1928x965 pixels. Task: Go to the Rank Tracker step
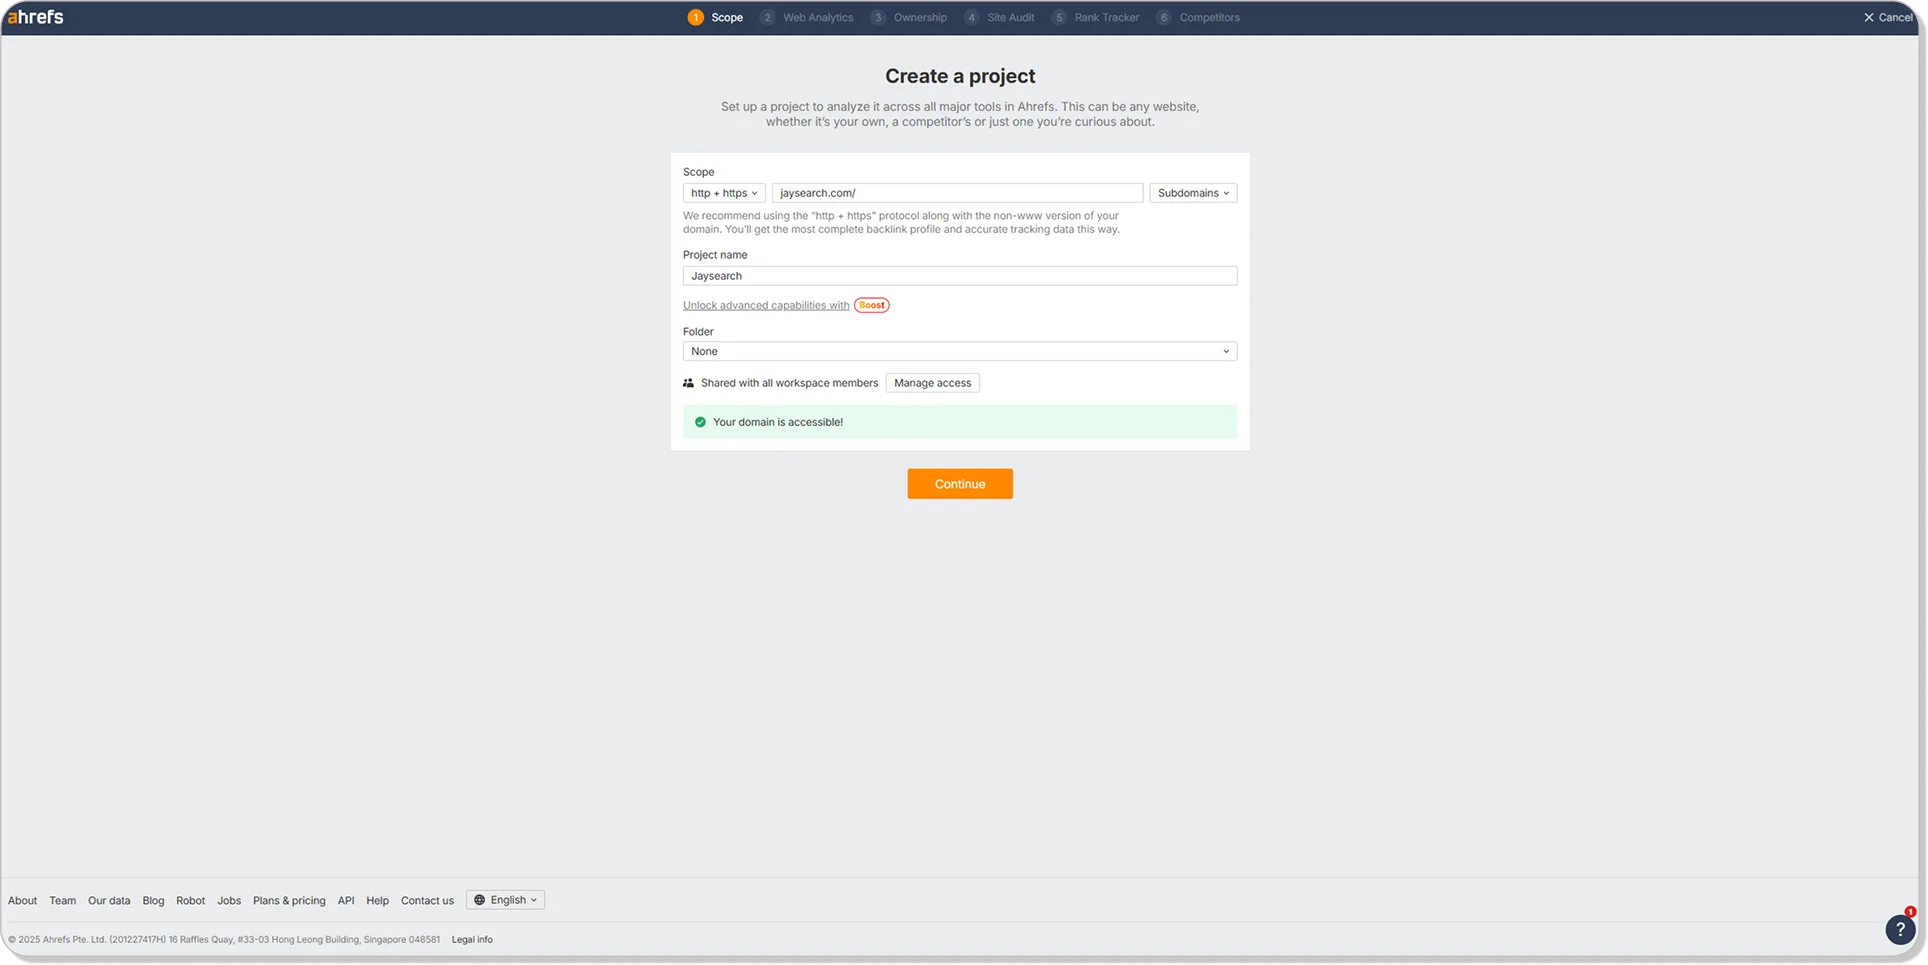pos(1096,17)
